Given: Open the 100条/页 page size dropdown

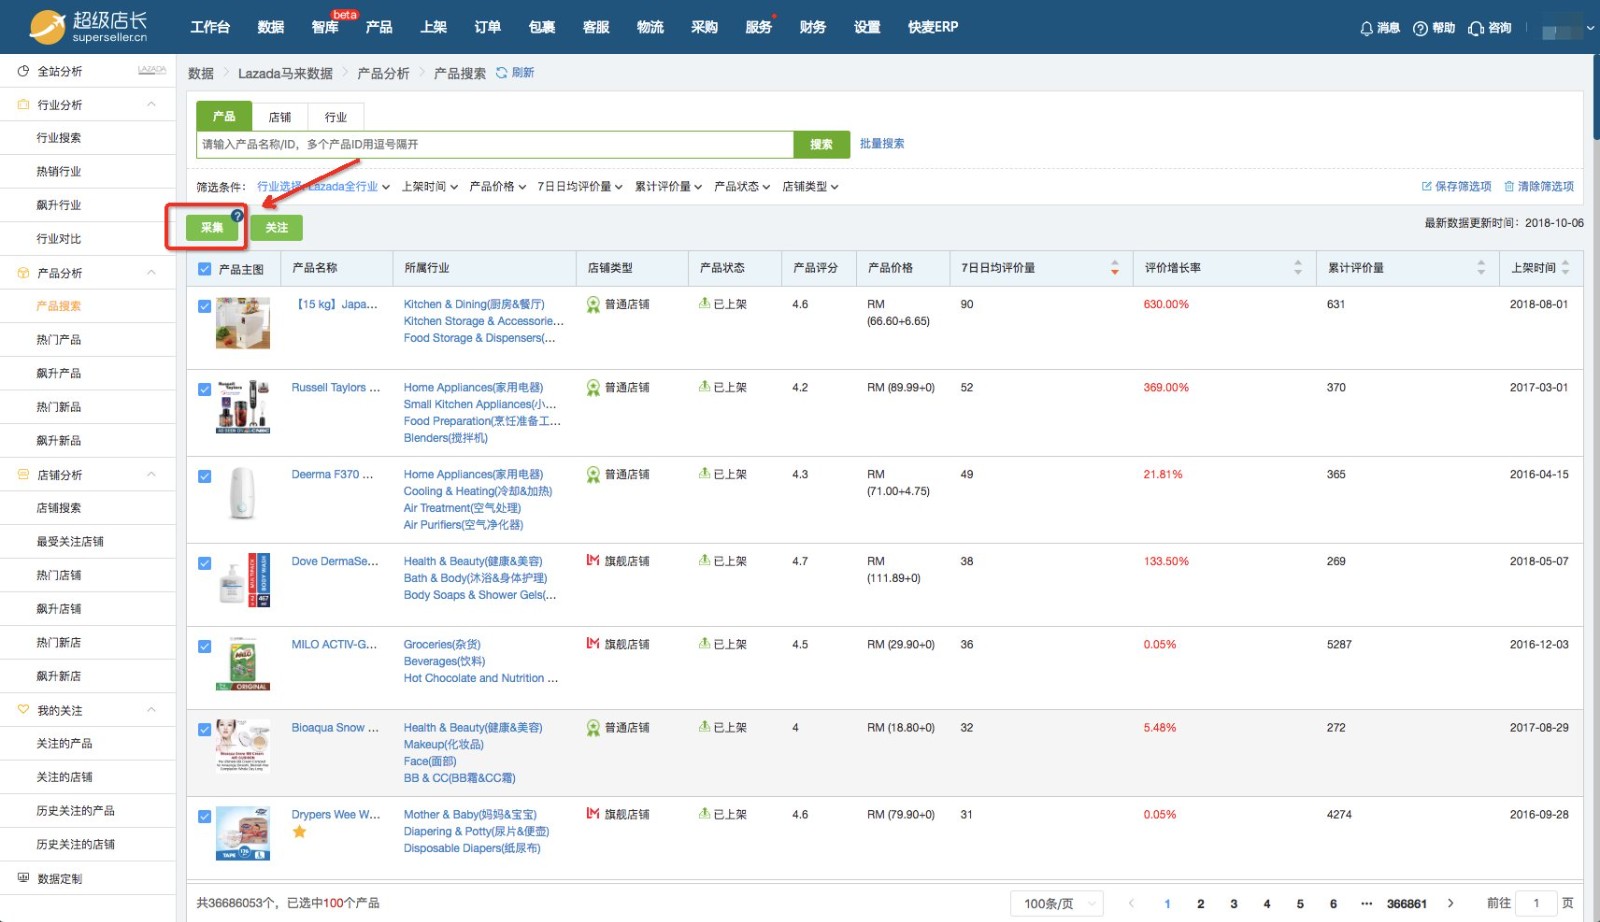Looking at the screenshot, I should point(1056,903).
